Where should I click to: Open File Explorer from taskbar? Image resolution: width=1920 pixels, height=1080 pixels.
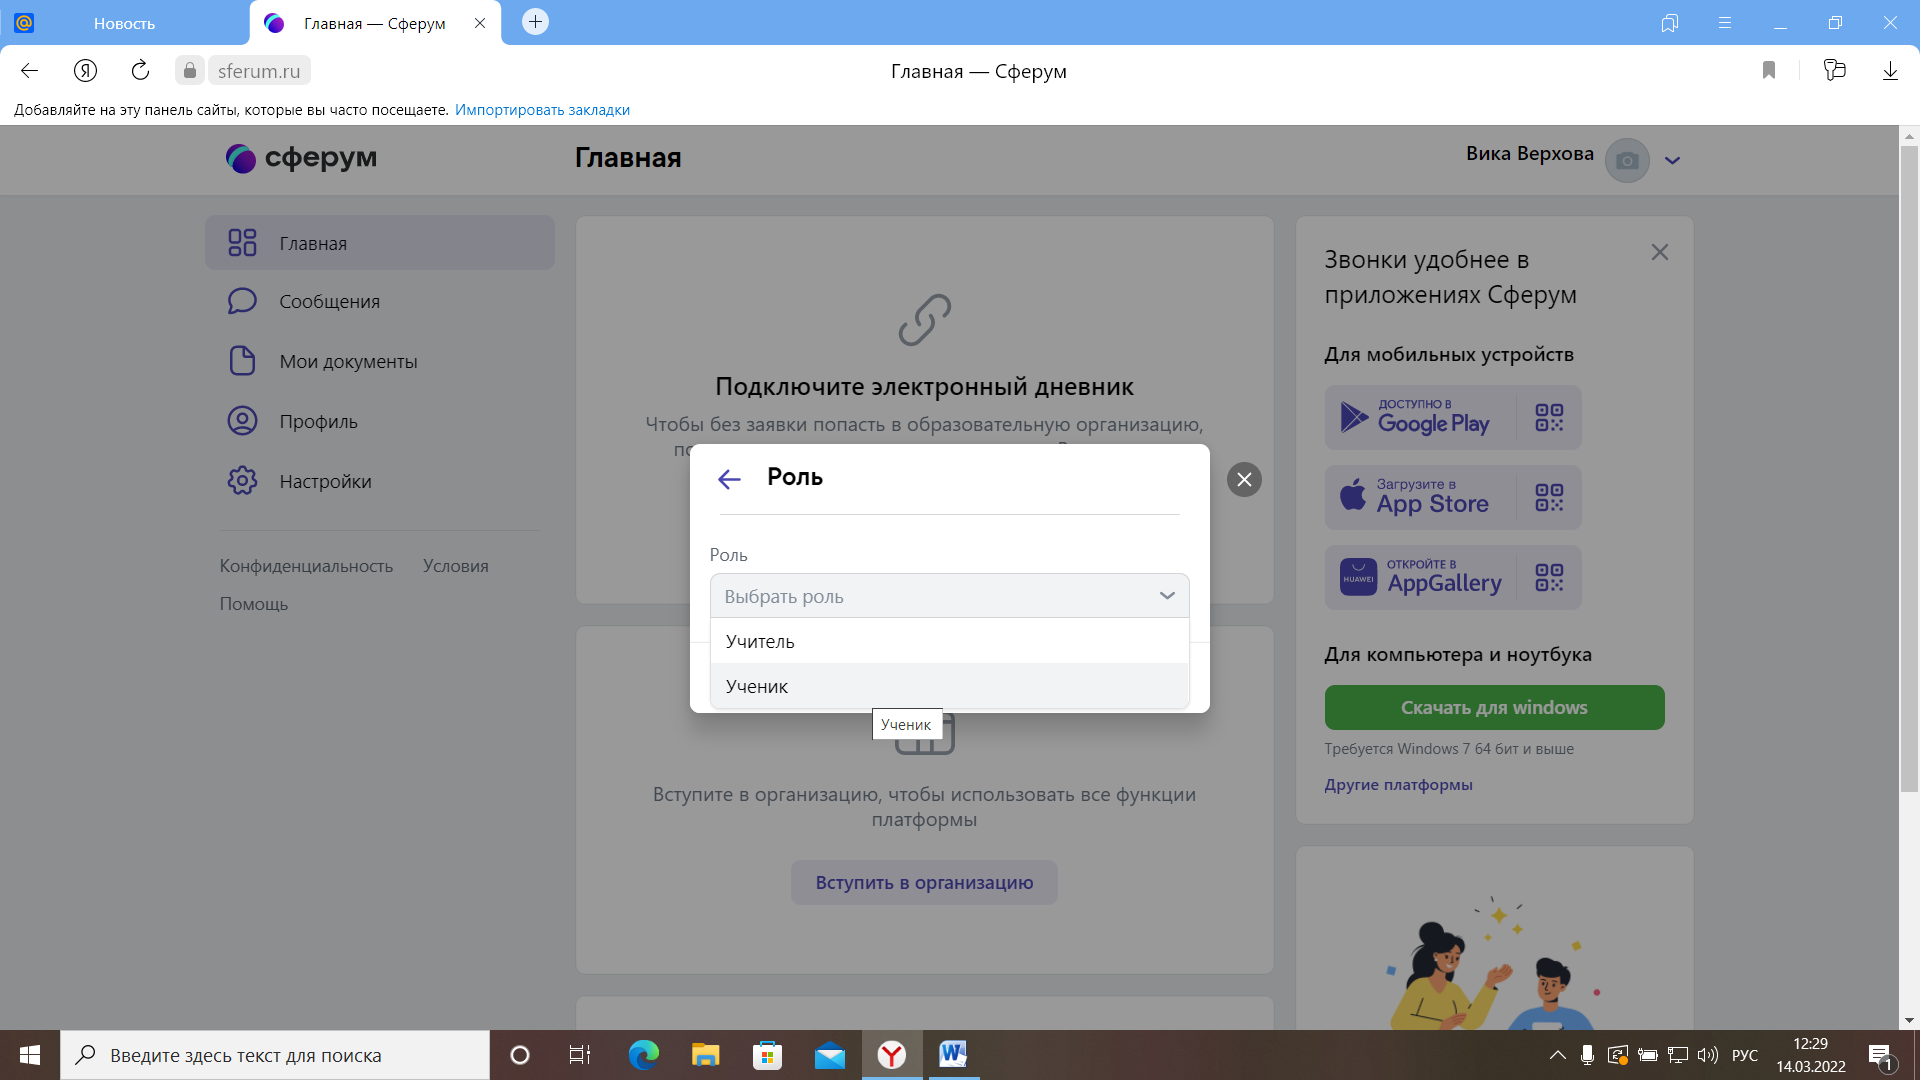(x=705, y=1055)
